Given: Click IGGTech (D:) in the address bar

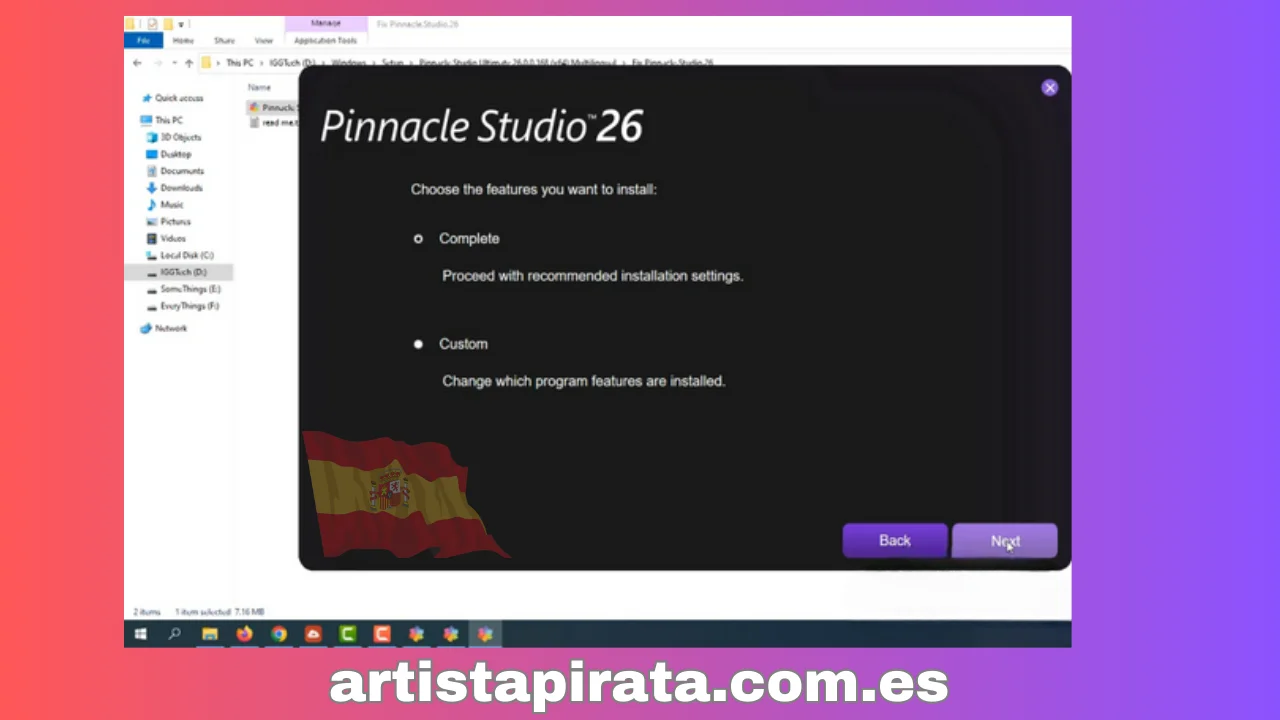Looking at the screenshot, I should (x=292, y=62).
